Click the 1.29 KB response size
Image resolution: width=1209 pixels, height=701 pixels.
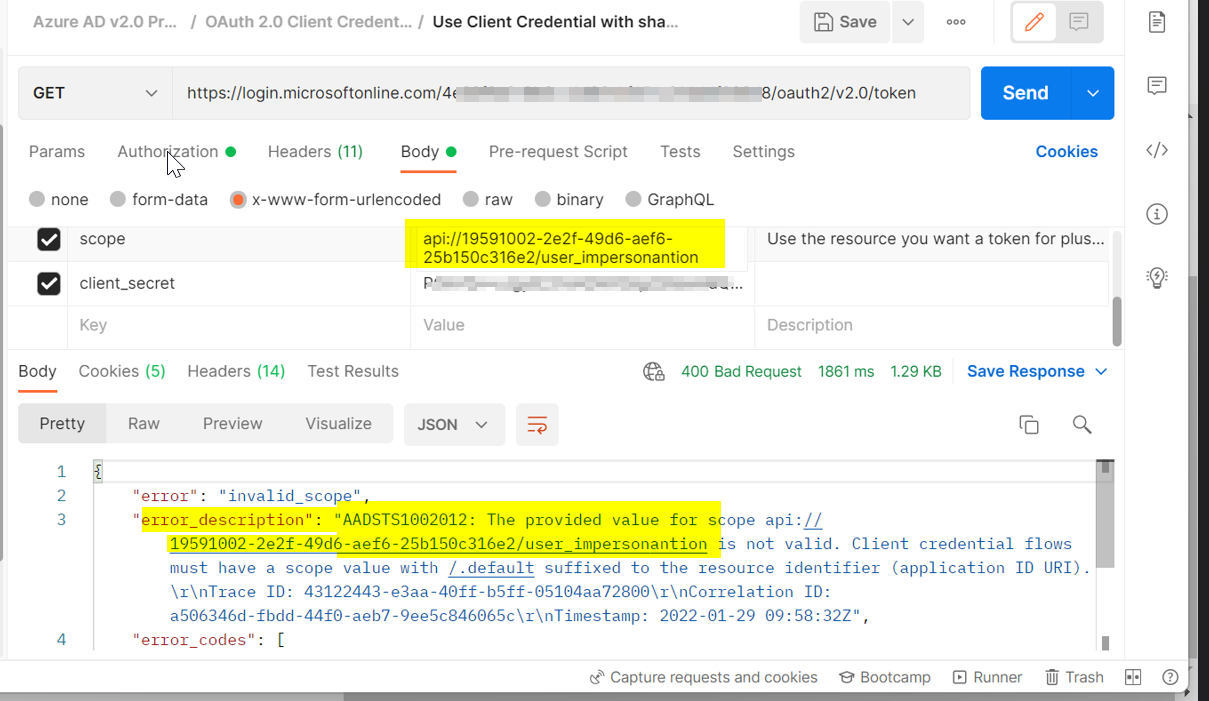pyautogui.click(x=916, y=372)
